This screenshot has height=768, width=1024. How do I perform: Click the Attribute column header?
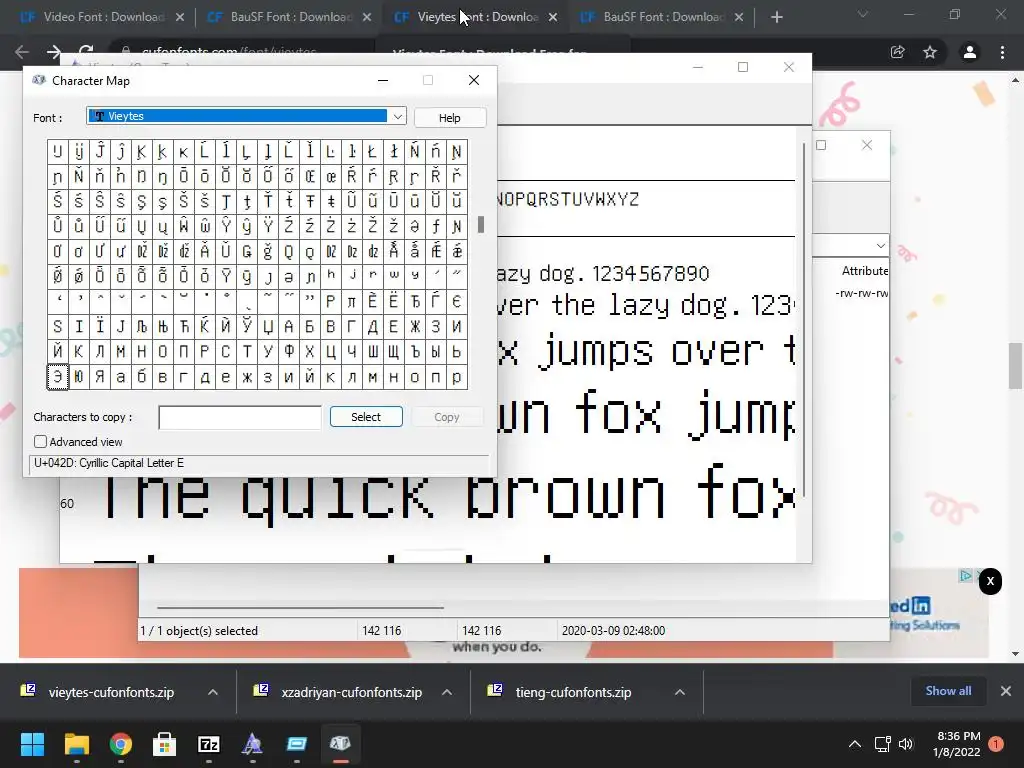pos(864,271)
